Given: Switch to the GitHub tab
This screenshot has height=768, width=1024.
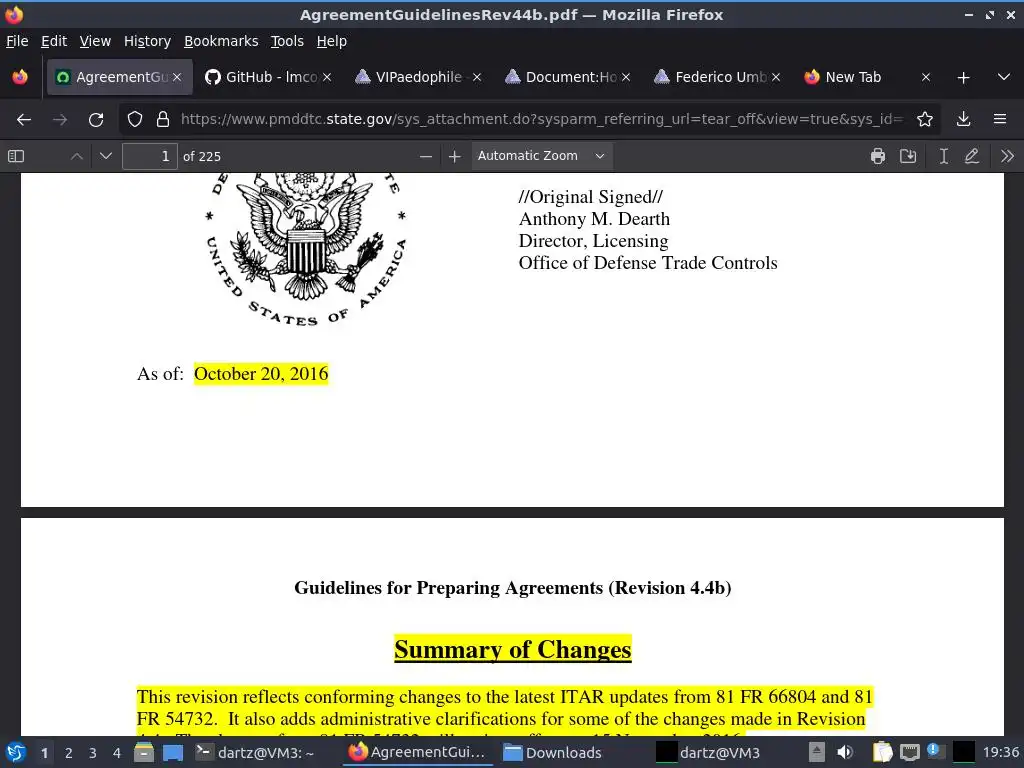Looking at the screenshot, I should 268,77.
